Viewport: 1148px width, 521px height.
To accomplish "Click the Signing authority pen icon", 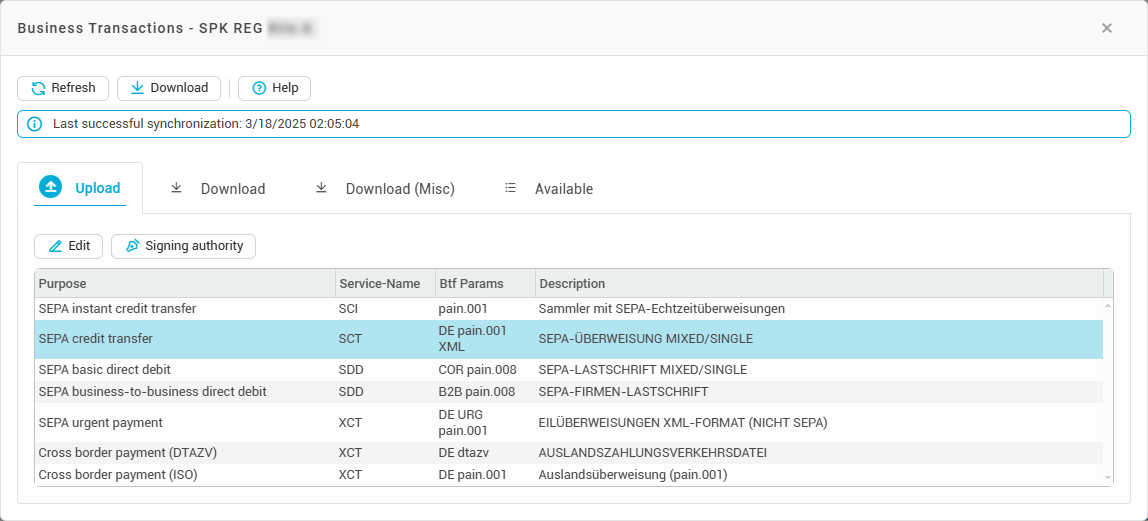I will 133,246.
